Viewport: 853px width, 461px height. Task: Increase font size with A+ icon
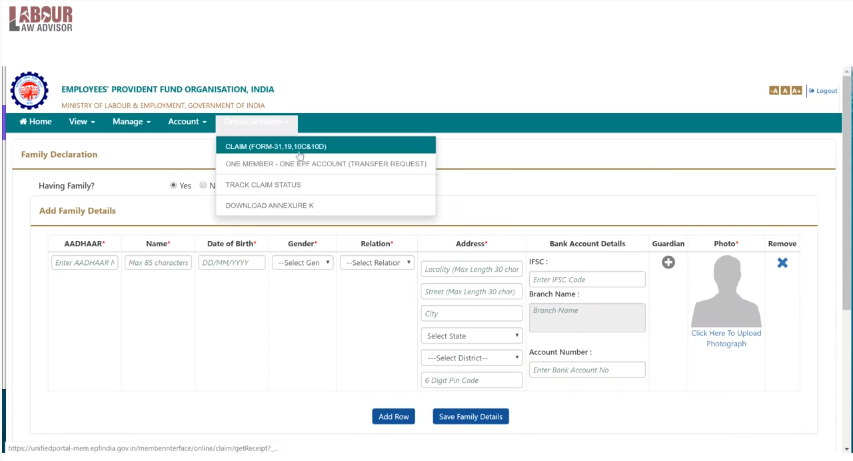pos(796,91)
